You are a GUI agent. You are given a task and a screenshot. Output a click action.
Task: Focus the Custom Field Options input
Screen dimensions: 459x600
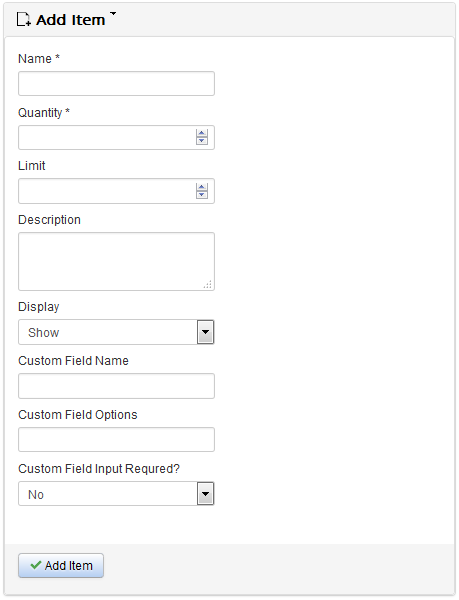point(116,440)
